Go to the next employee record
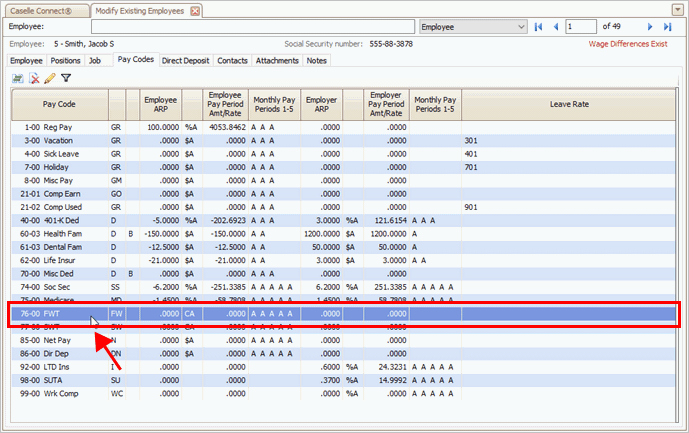Image resolution: width=689 pixels, height=433 pixels. pos(651,27)
